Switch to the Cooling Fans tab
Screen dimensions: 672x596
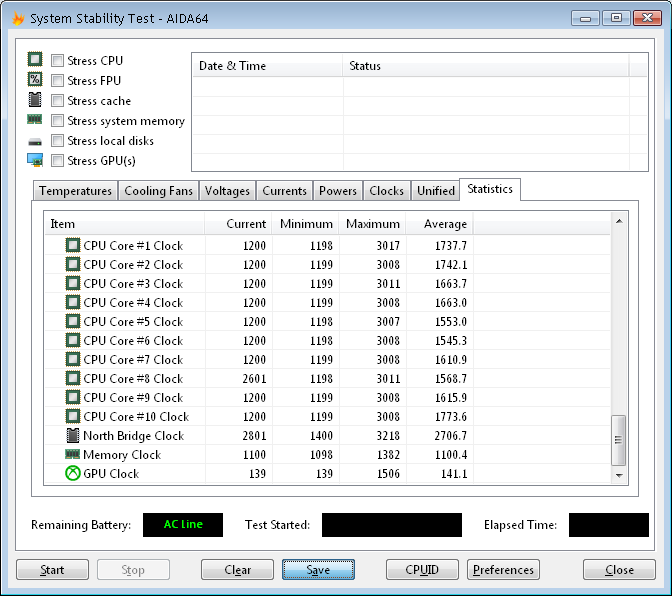[158, 191]
